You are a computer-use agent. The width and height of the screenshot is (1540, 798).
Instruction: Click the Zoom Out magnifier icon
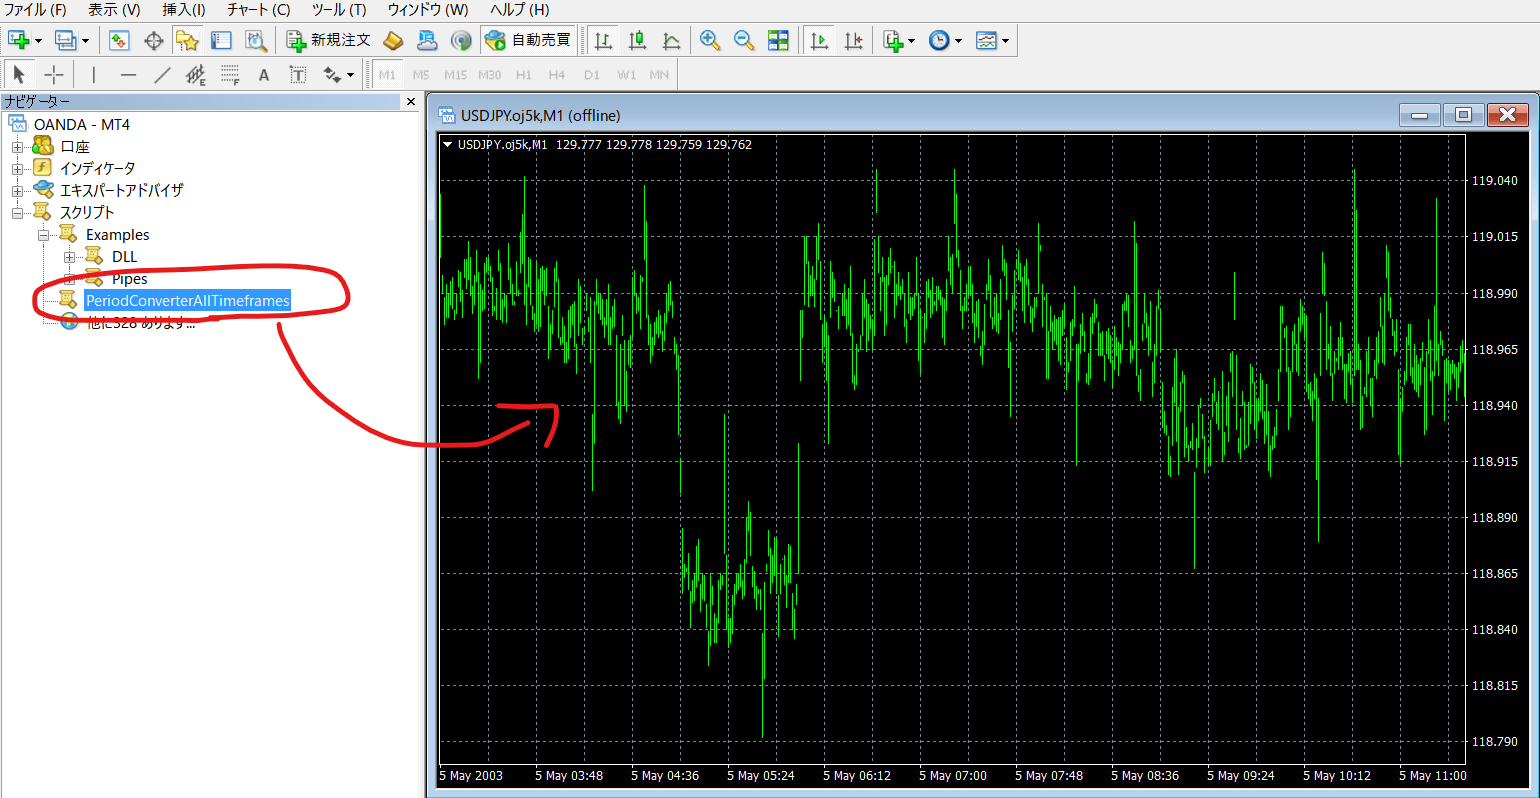(x=744, y=40)
